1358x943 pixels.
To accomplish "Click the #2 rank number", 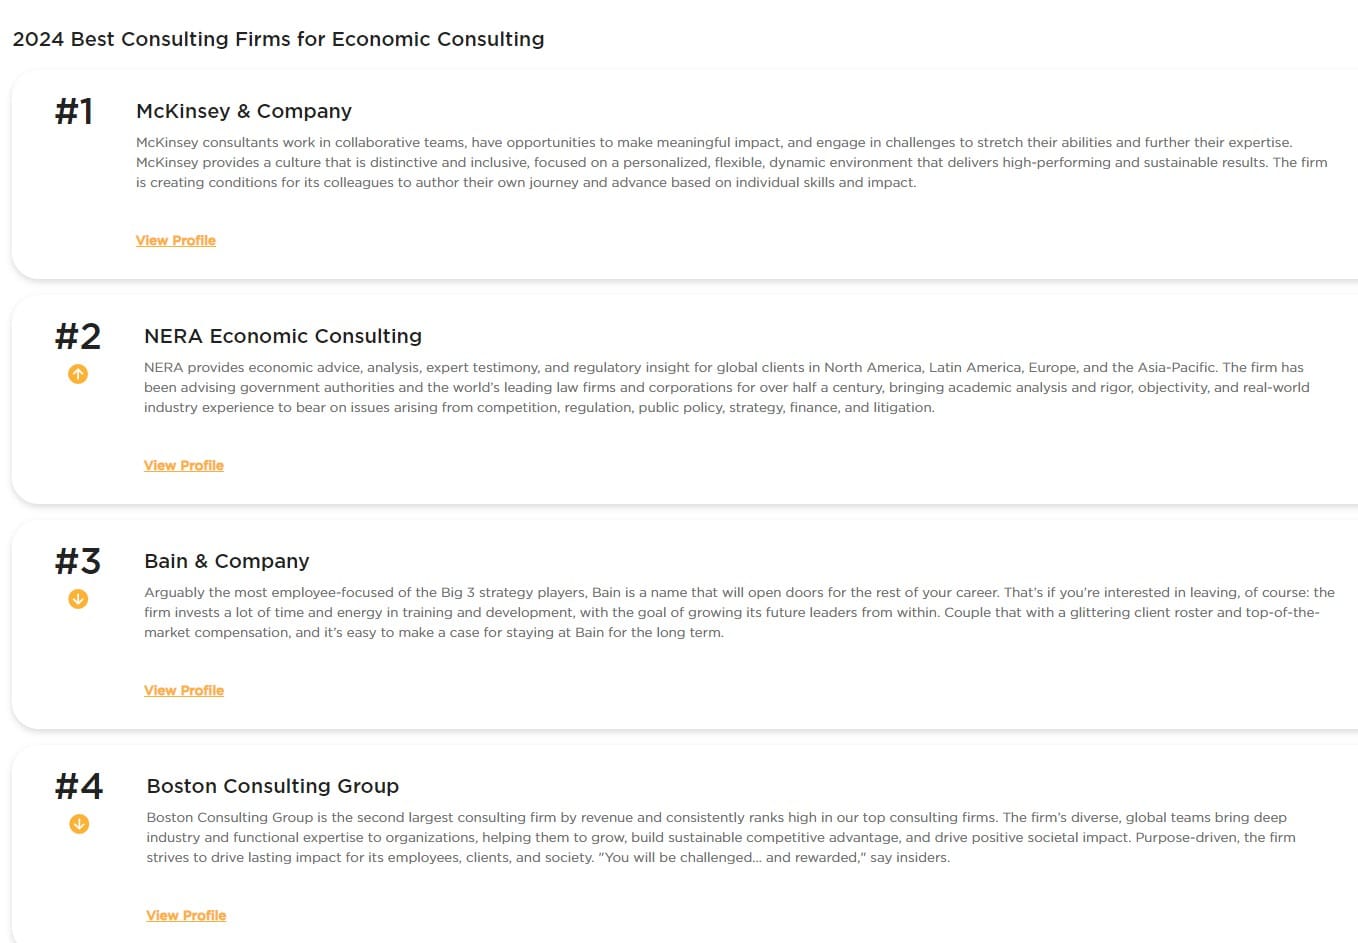I will click(x=78, y=336).
